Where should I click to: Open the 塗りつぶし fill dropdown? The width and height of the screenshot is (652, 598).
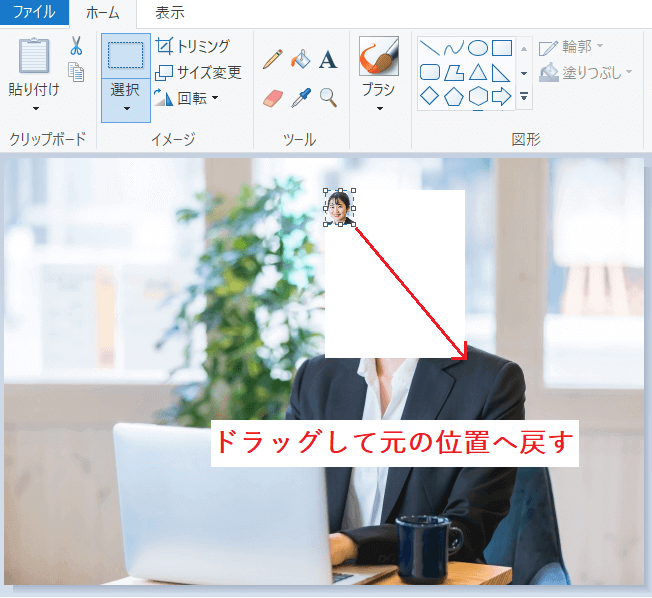click(585, 73)
